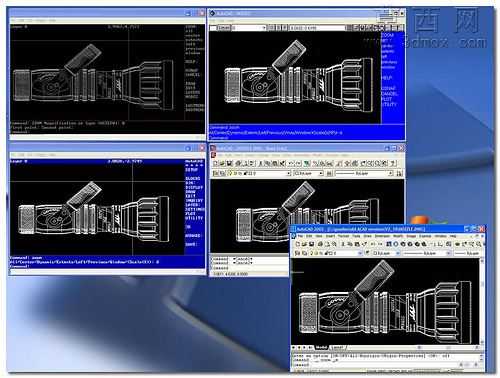Switch to Model tab in AutoCAD 2002 window

[x=321, y=347]
